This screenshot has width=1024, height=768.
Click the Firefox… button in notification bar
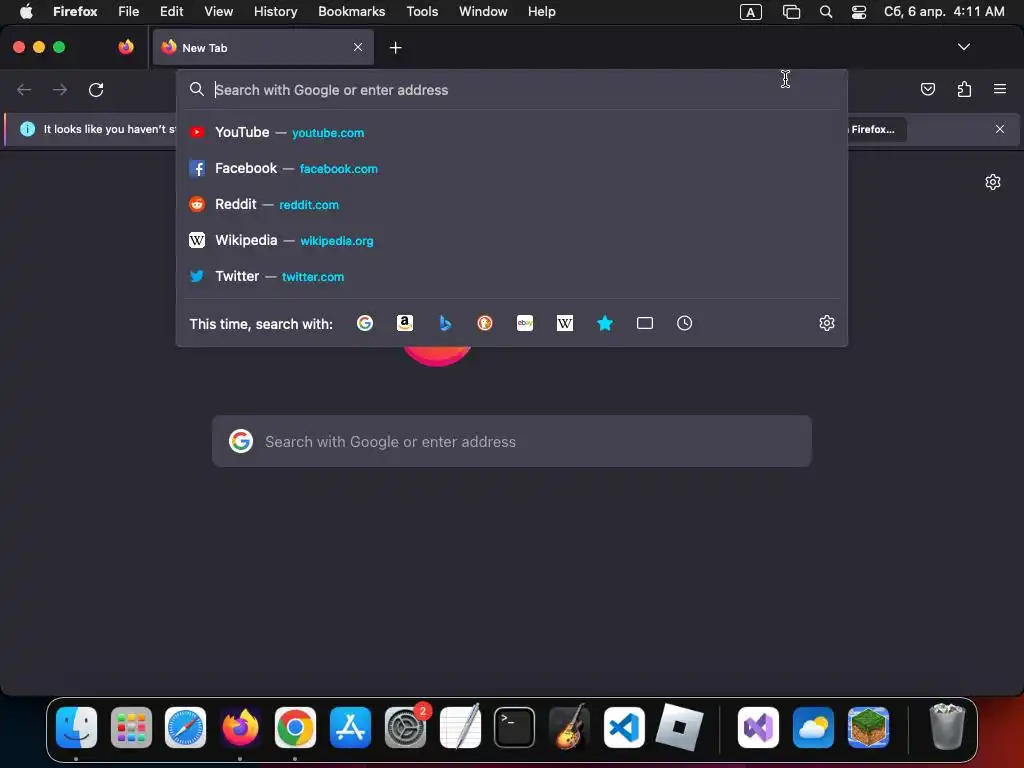tap(875, 129)
